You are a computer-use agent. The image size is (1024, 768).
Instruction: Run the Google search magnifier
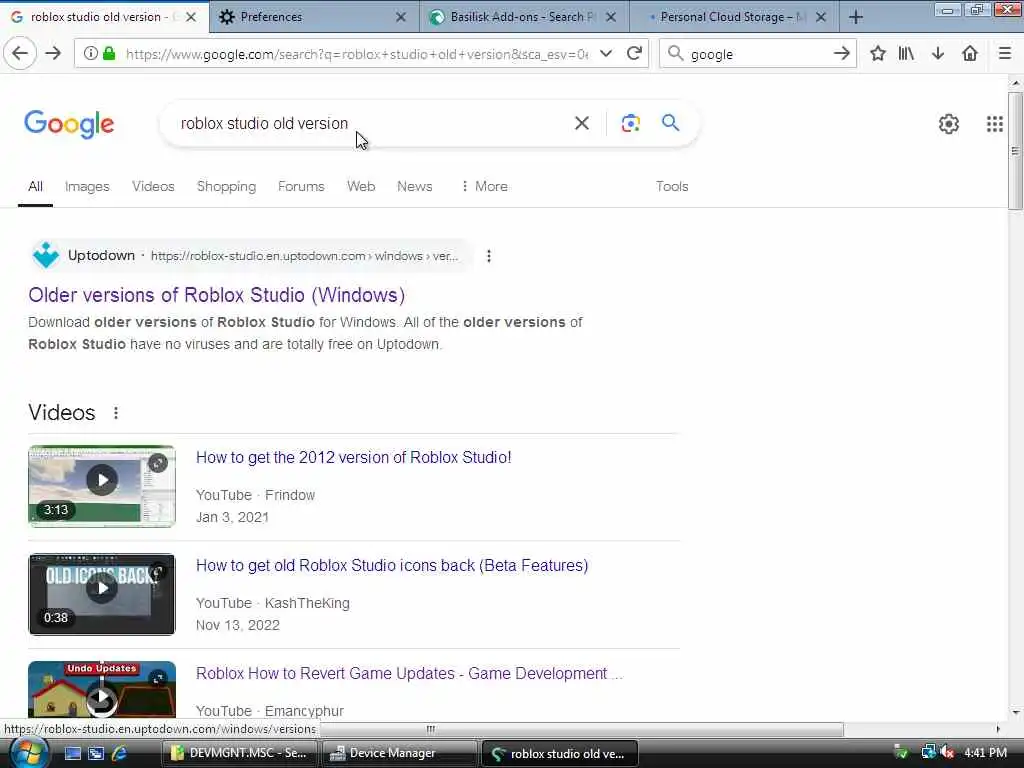670,122
